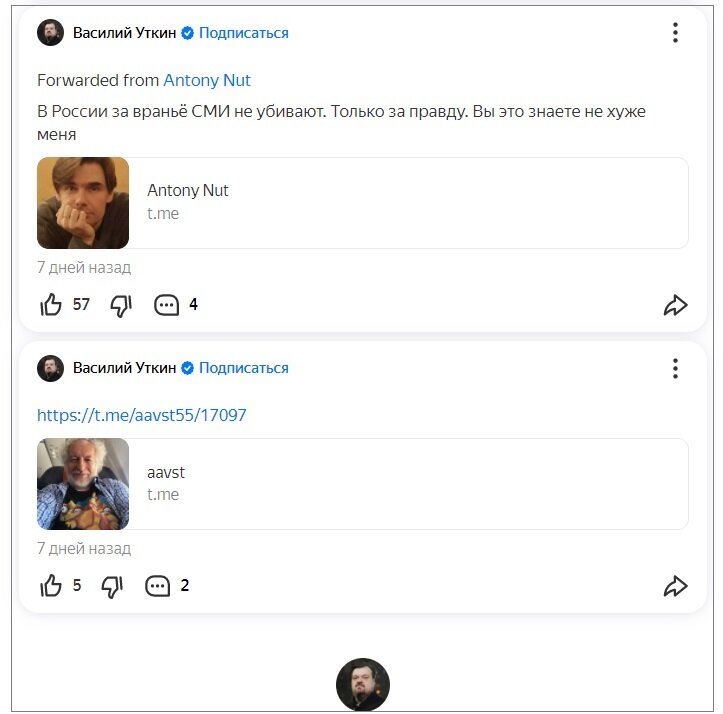Click the round profile avatar at the bottom

click(x=362, y=685)
